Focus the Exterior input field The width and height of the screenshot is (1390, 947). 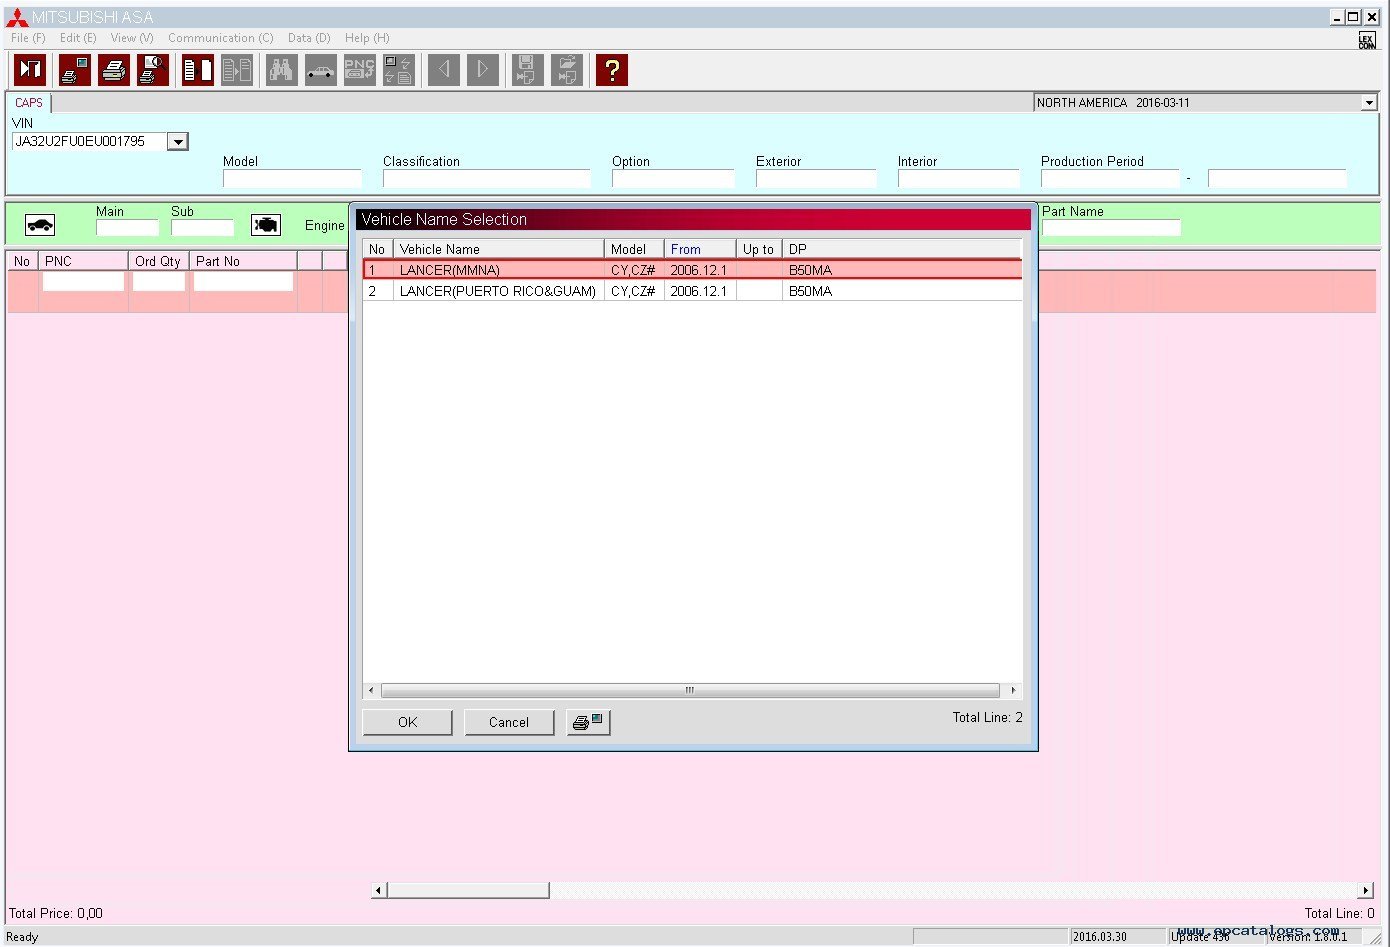click(816, 179)
